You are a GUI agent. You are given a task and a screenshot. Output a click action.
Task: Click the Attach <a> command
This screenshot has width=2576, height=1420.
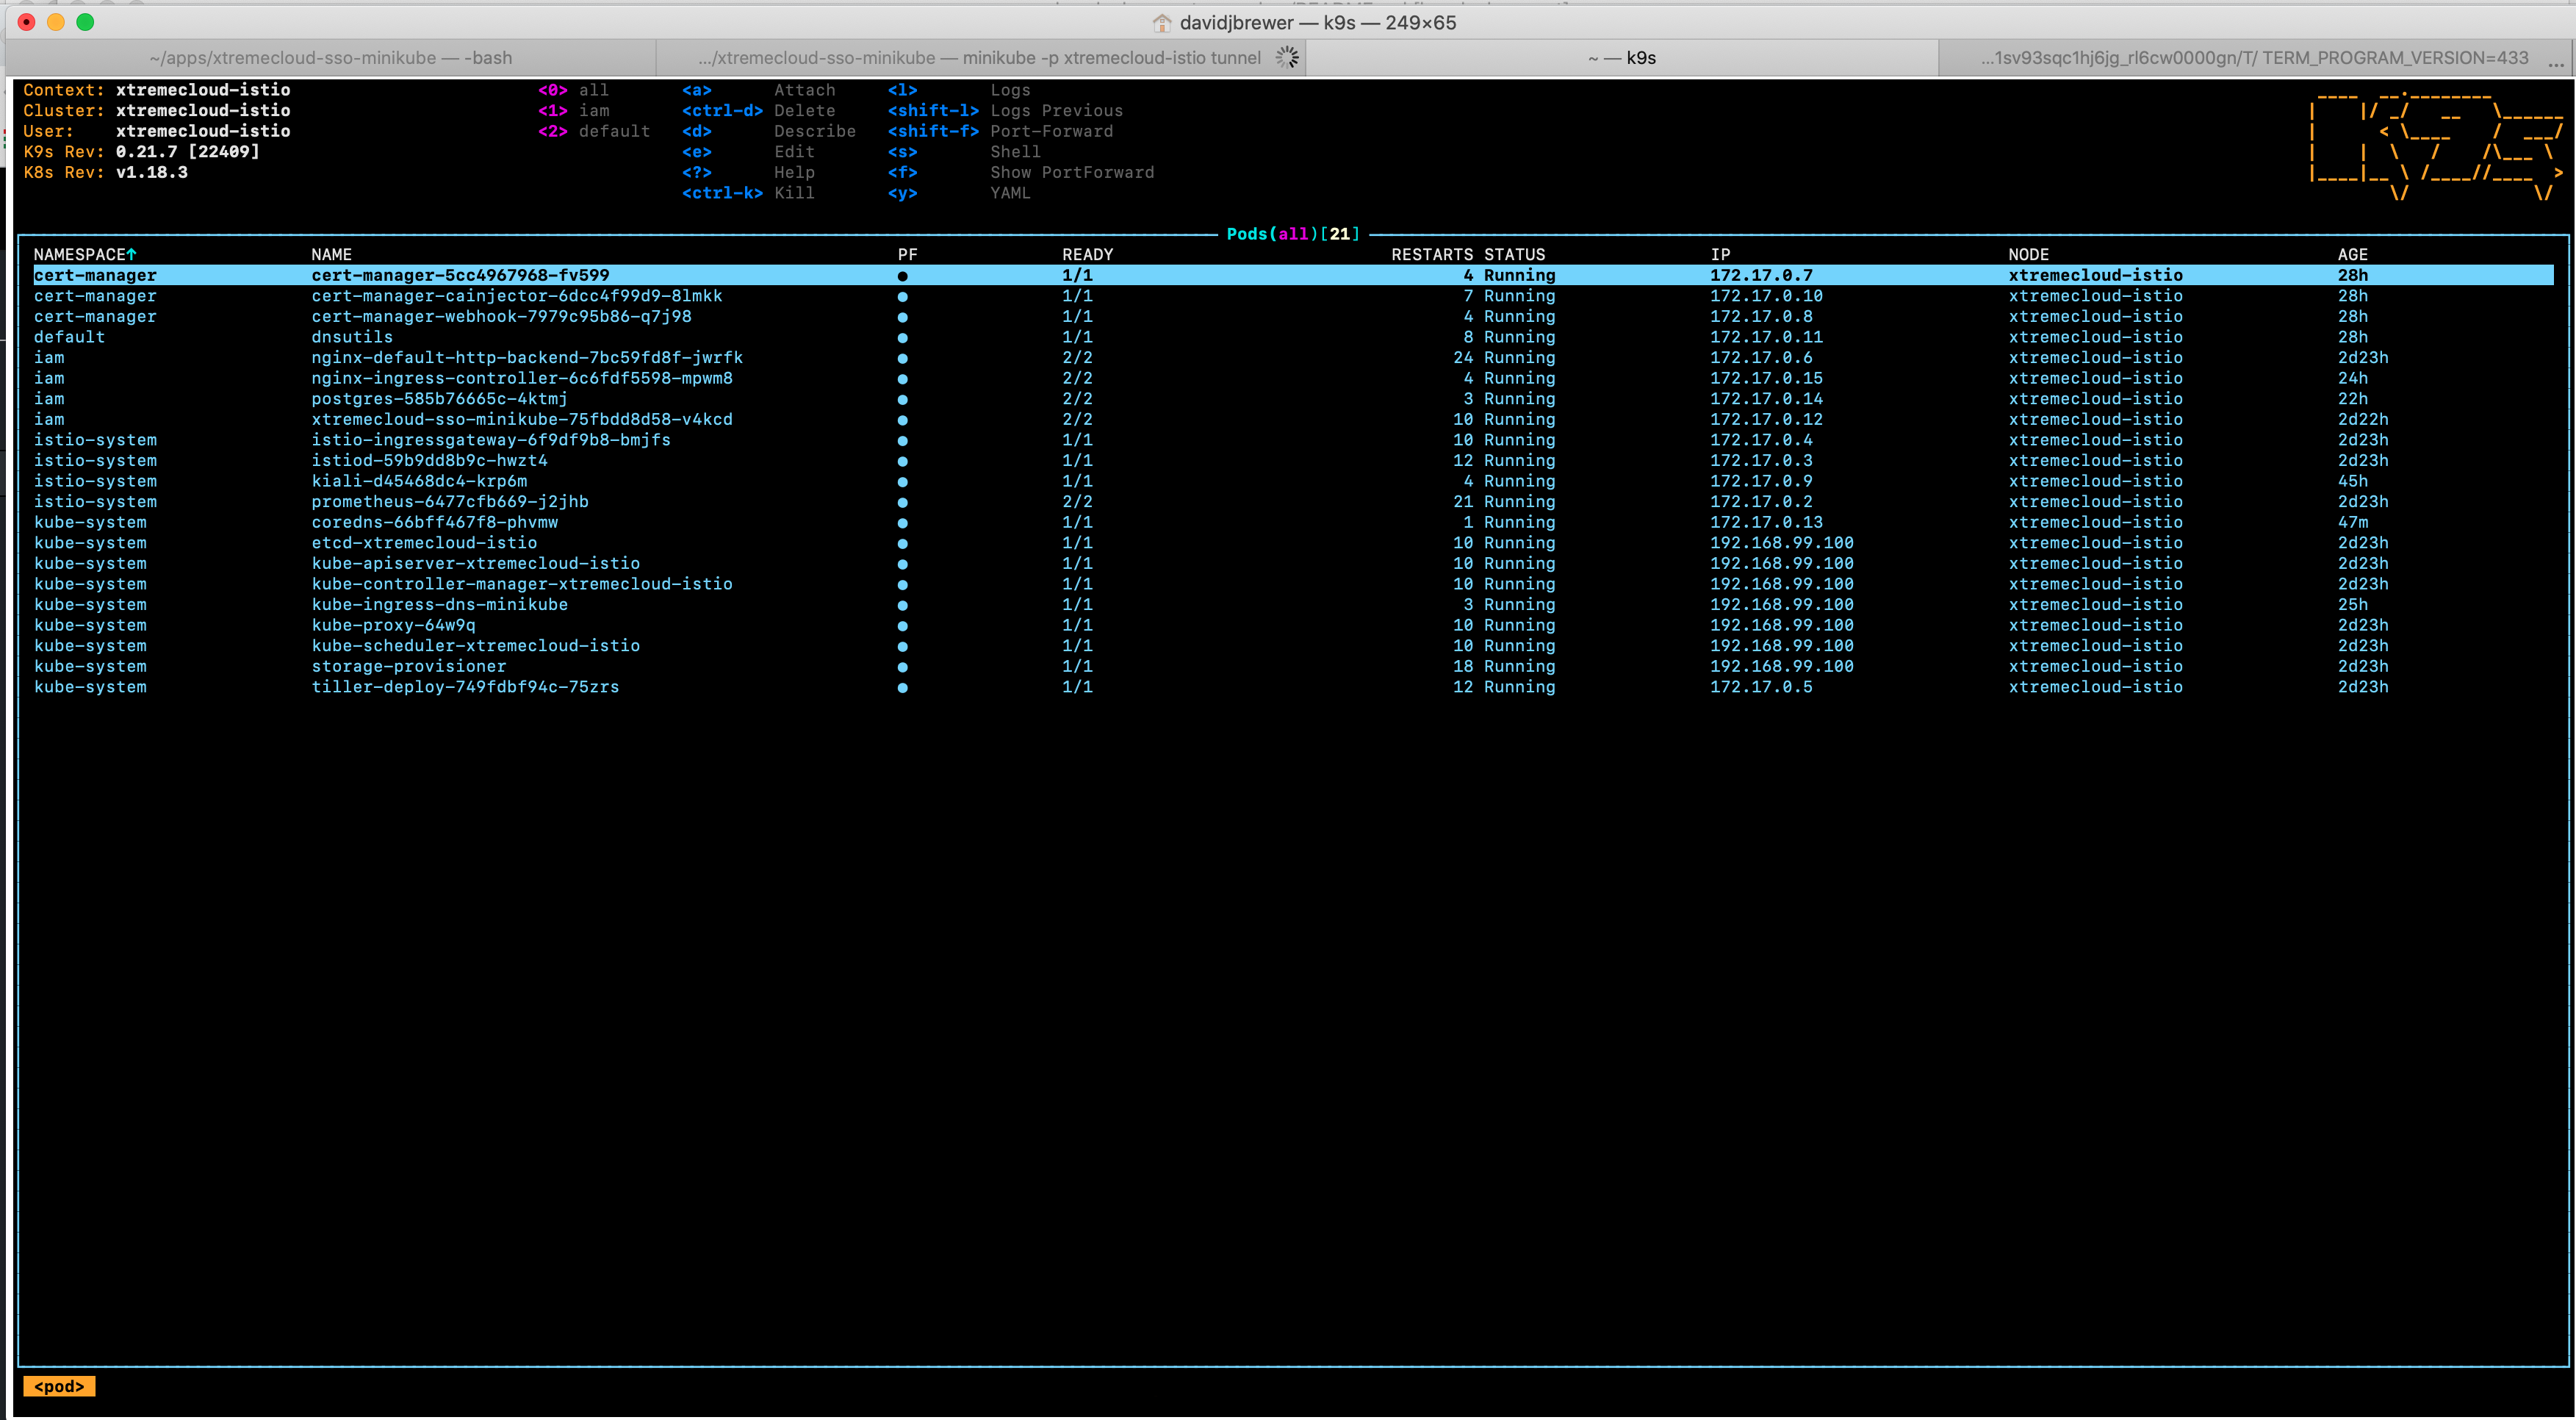[758, 90]
